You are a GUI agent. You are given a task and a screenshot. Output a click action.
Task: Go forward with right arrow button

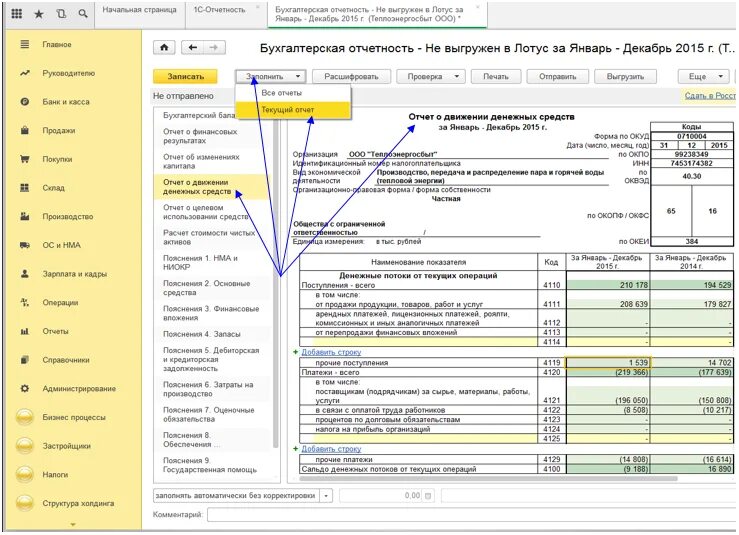pyautogui.click(x=214, y=48)
